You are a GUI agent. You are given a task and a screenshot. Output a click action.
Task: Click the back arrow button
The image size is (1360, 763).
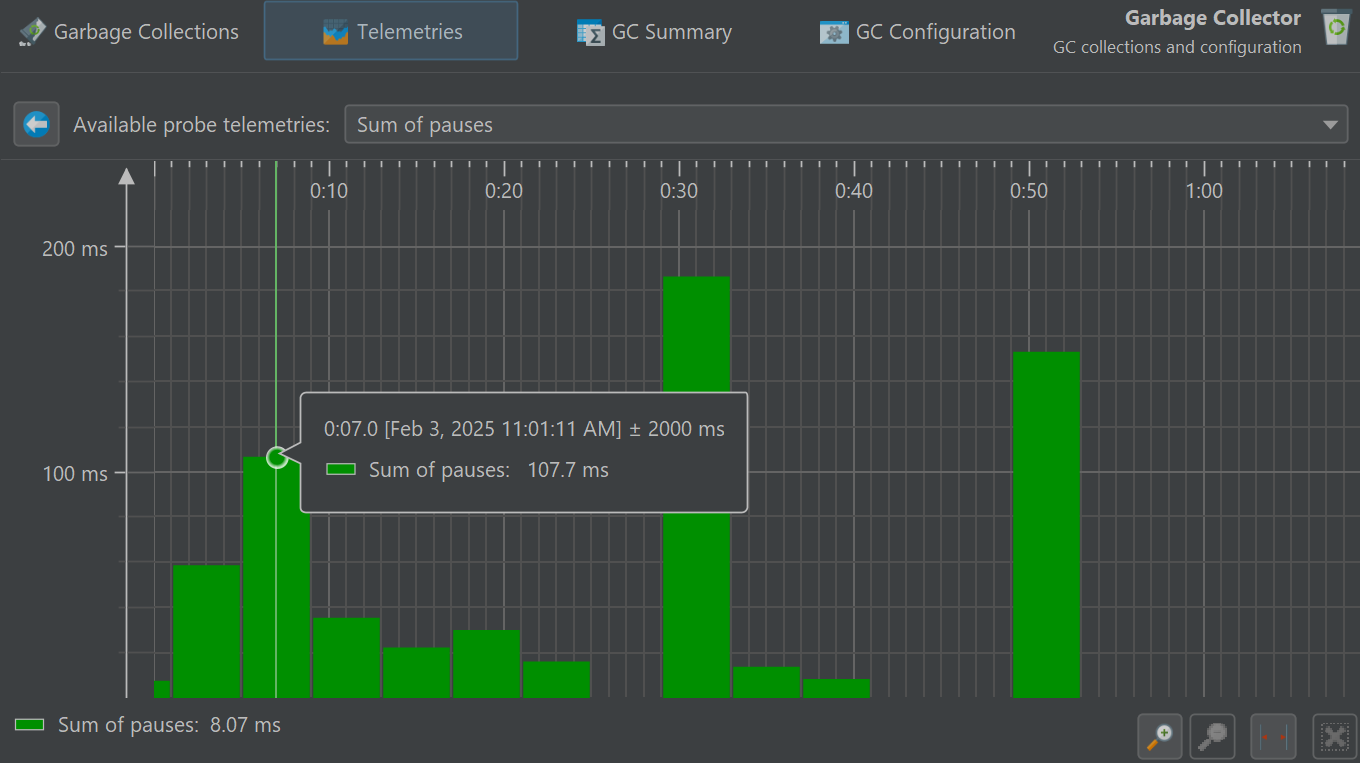tap(36, 125)
